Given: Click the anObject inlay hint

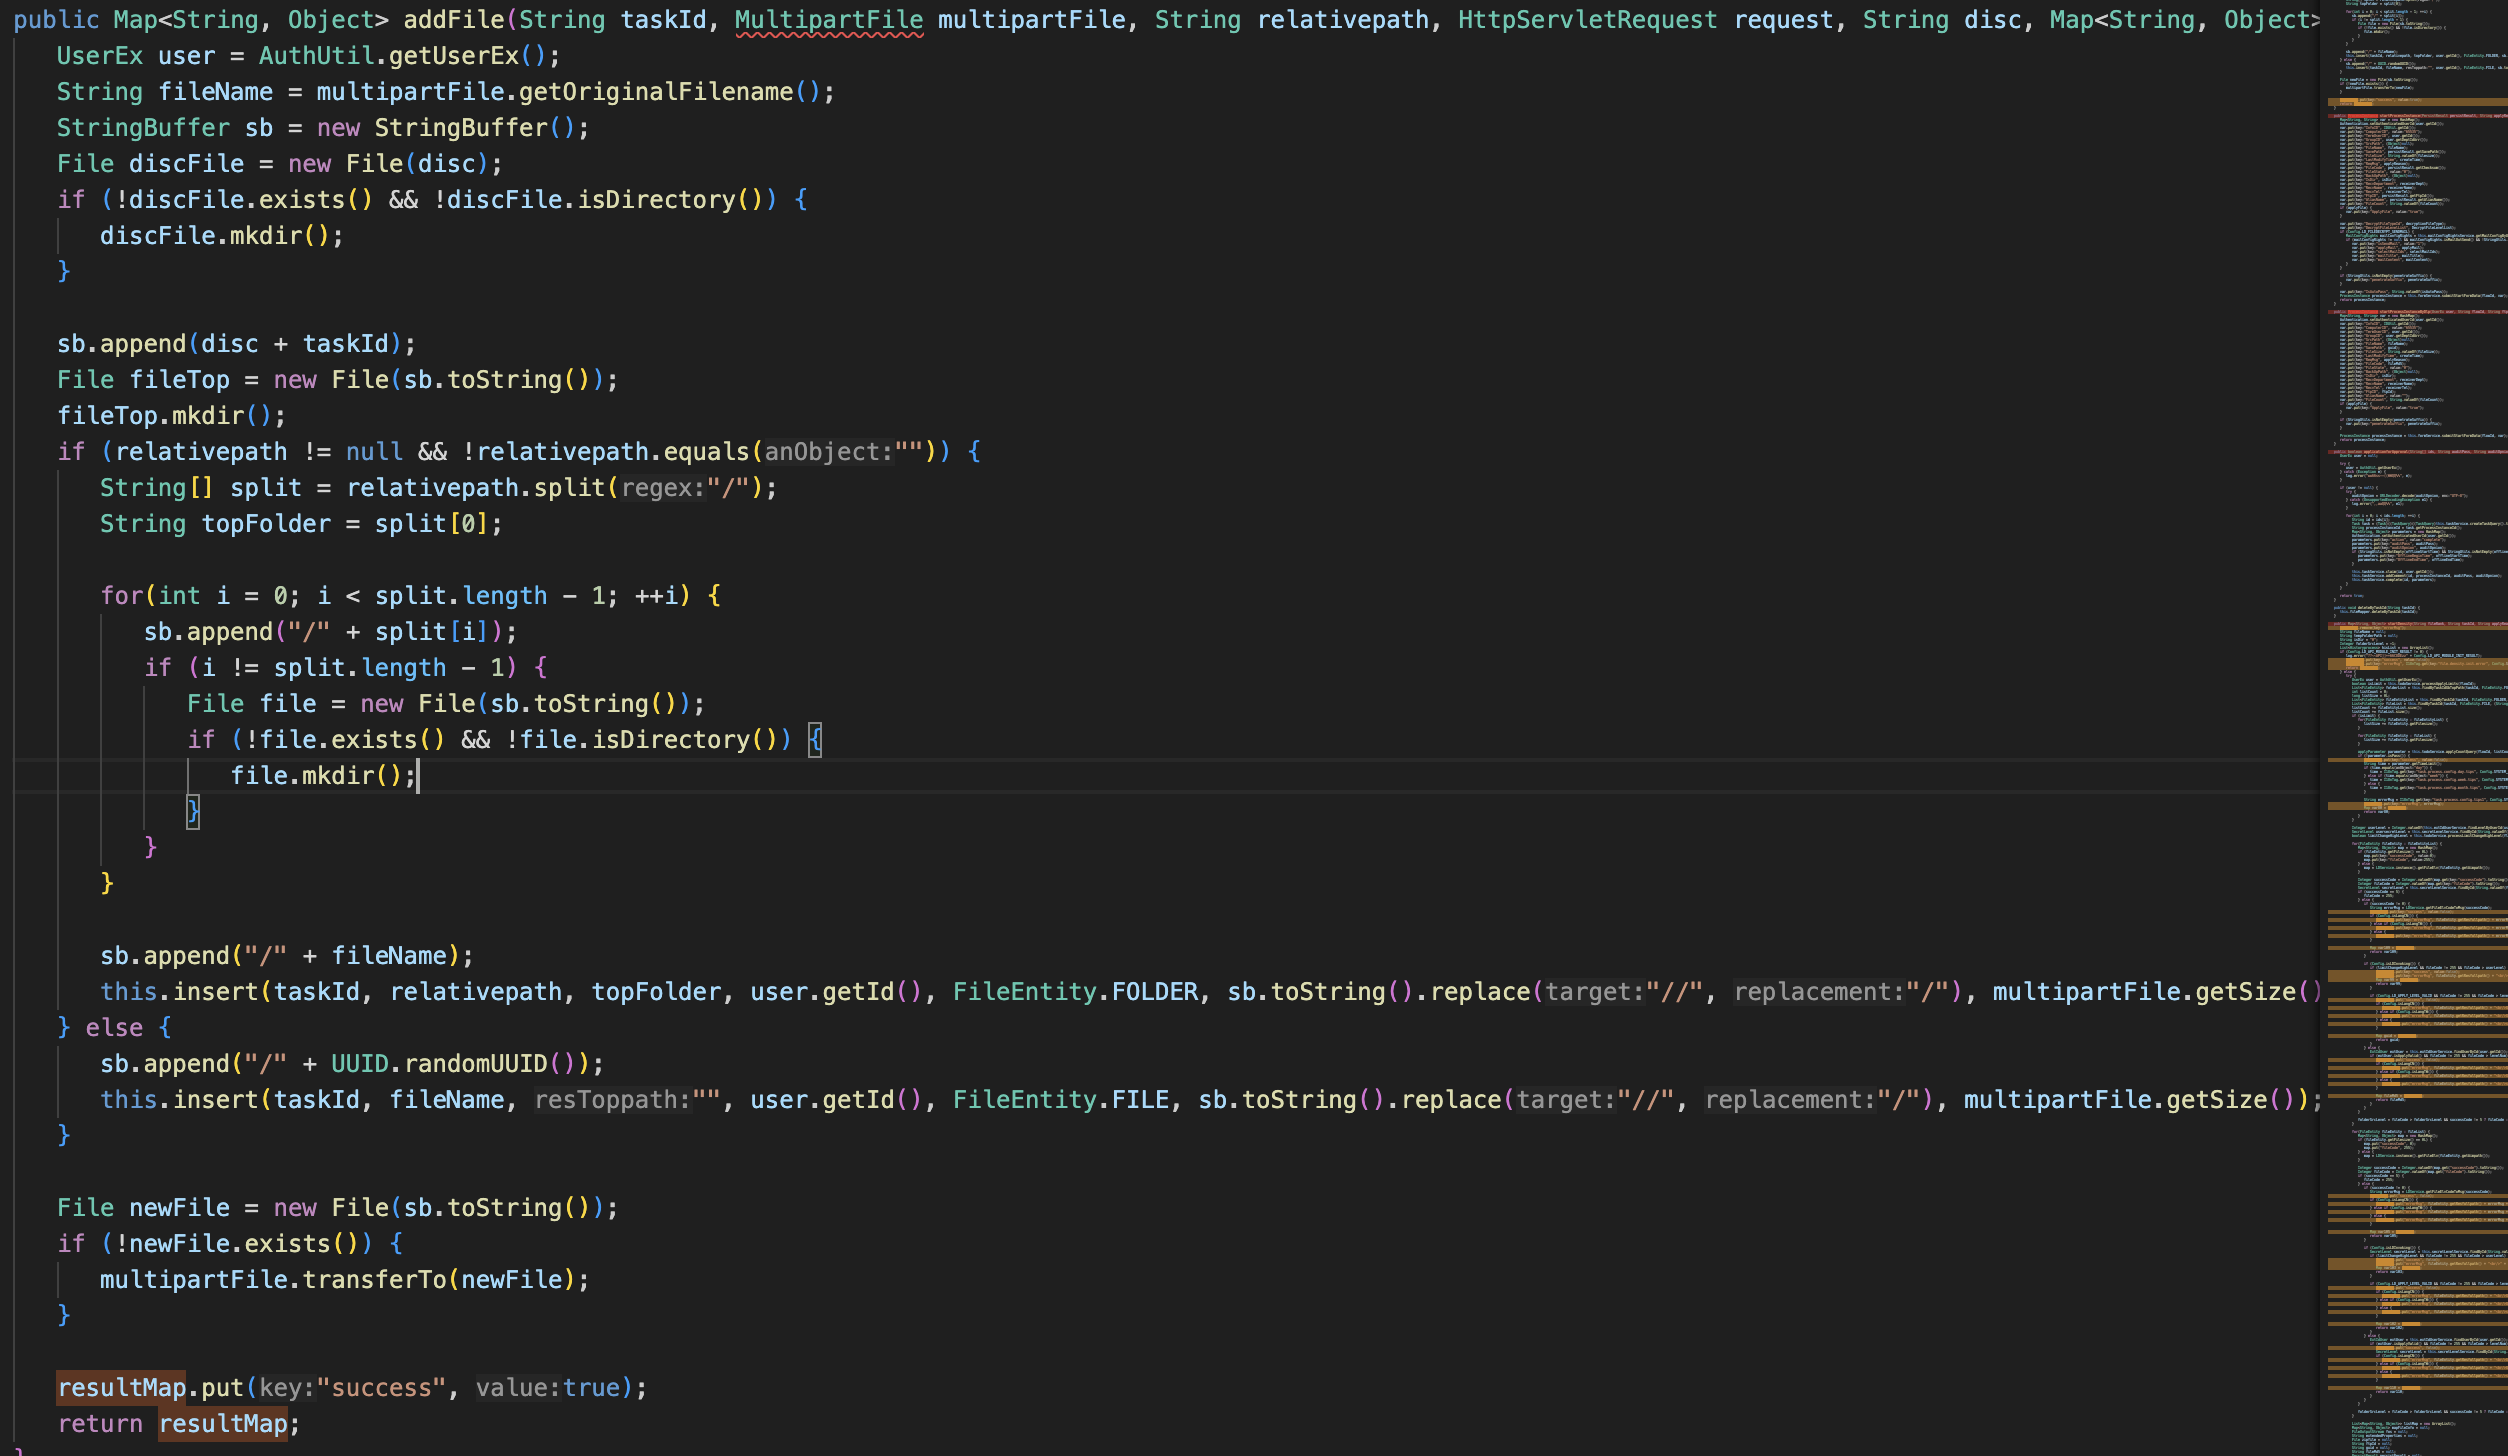Looking at the screenshot, I should tap(828, 452).
